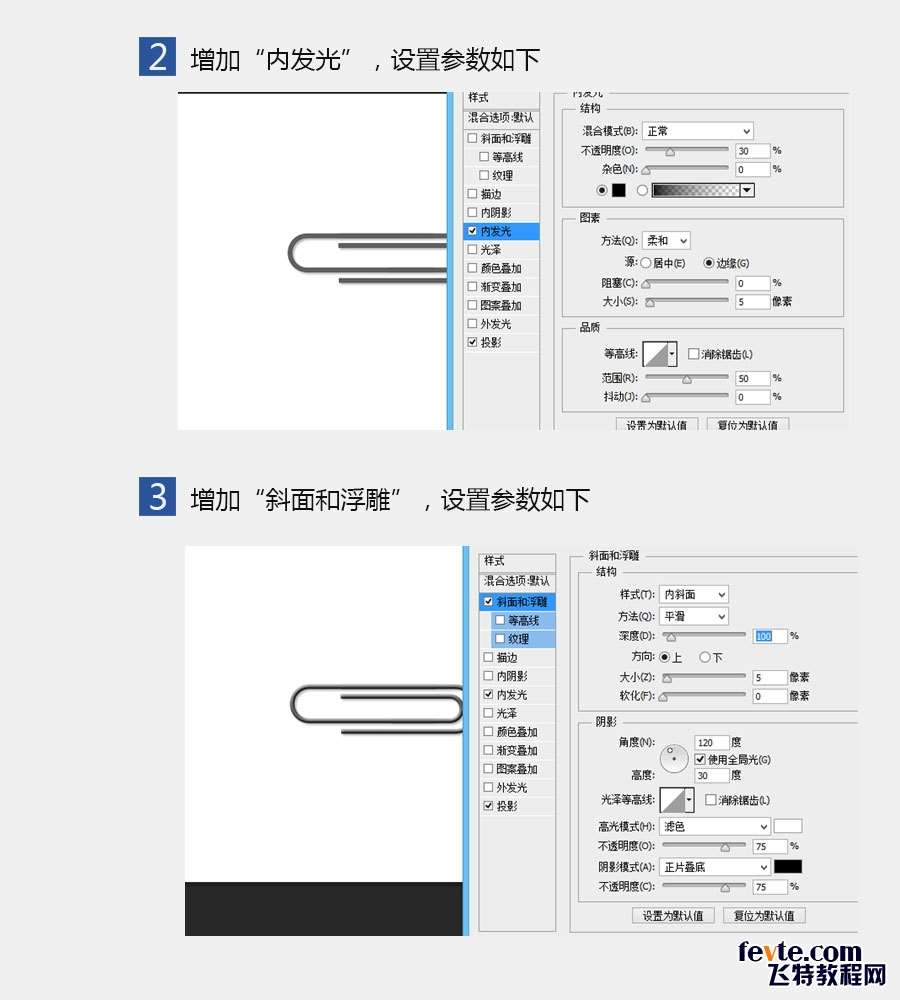Toggle the 使用全局光 checkbox
The height and width of the screenshot is (1000, 900).
pyautogui.click(x=700, y=759)
